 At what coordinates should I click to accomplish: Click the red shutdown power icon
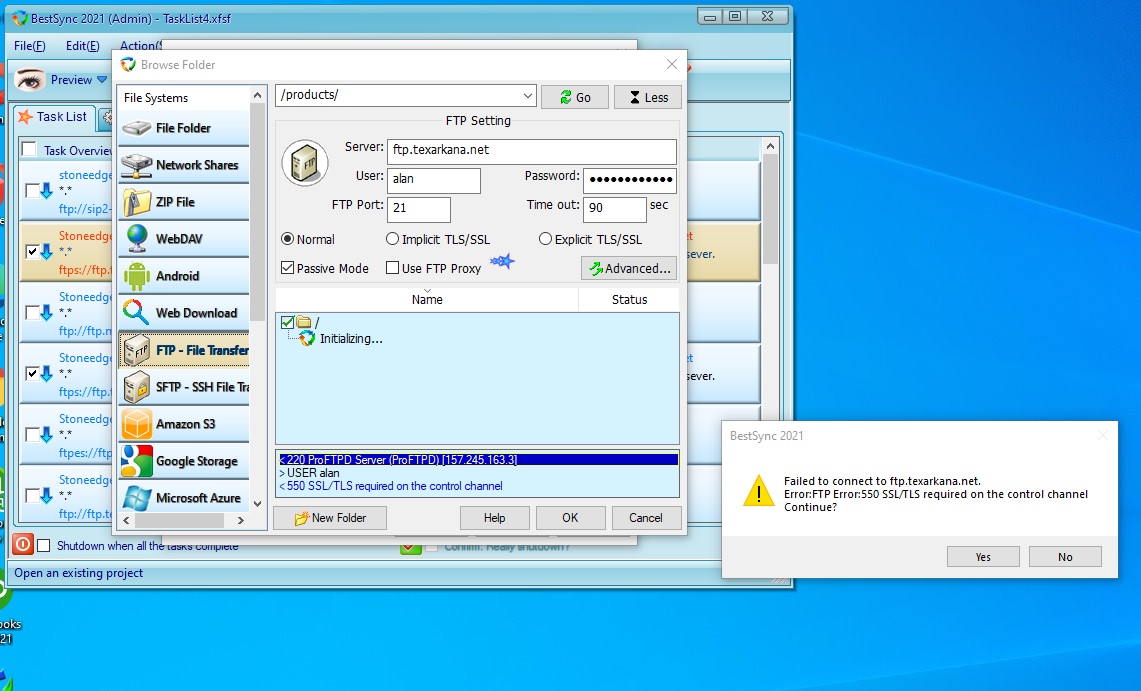[x=23, y=544]
